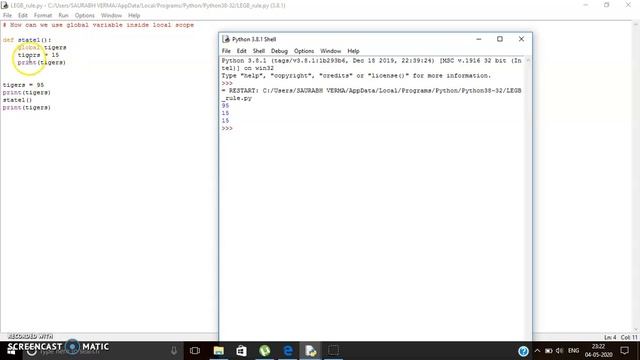Open Format menu in the editor window
The width and height of the screenshot is (640, 360).
pyautogui.click(x=43, y=16)
